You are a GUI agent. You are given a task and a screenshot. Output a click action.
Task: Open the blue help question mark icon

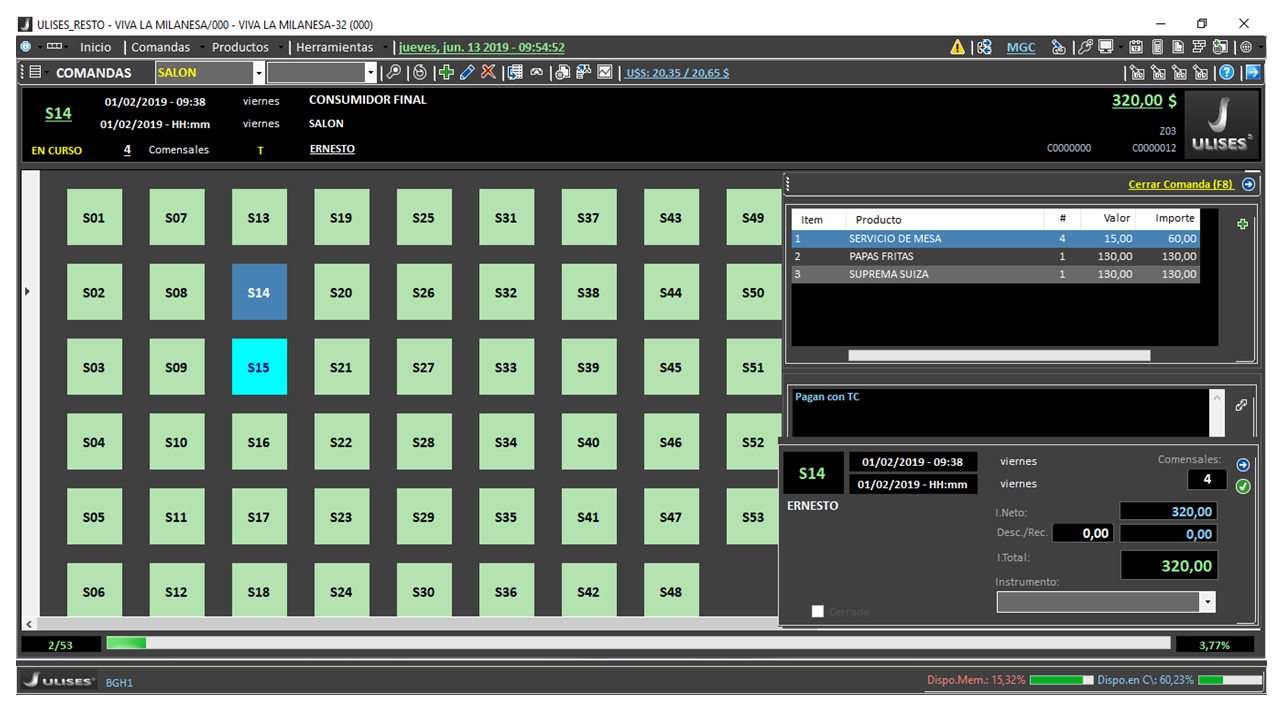tap(1227, 72)
